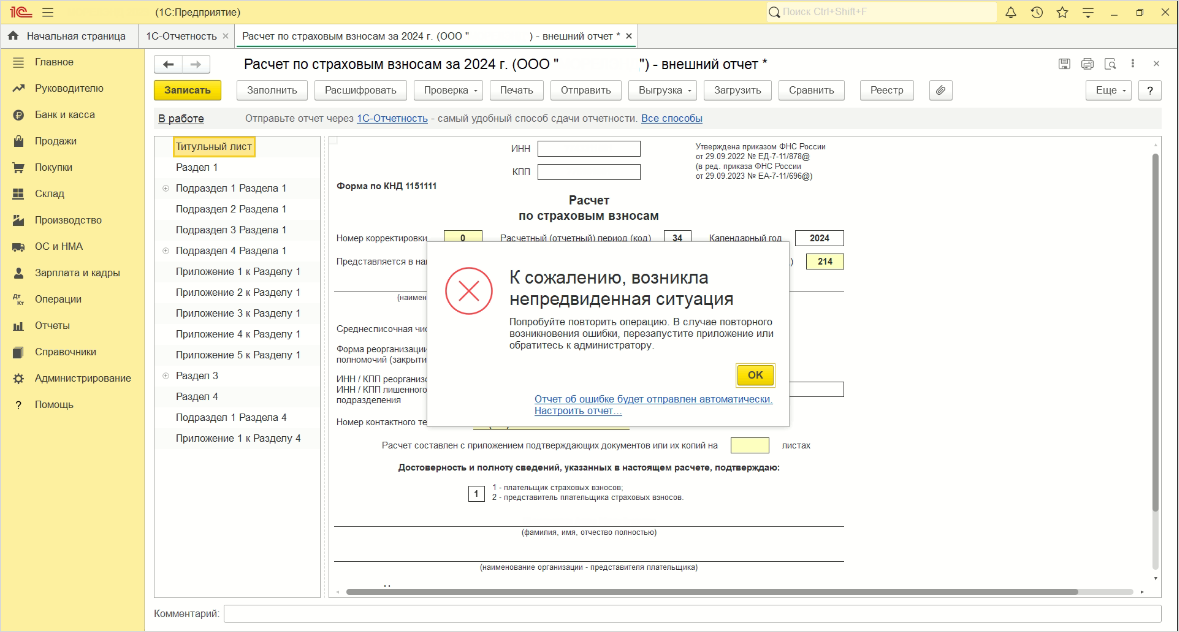Screen dimensions: 1179x632
Task: Click the paperclip attachments button
Action: tap(940, 90)
